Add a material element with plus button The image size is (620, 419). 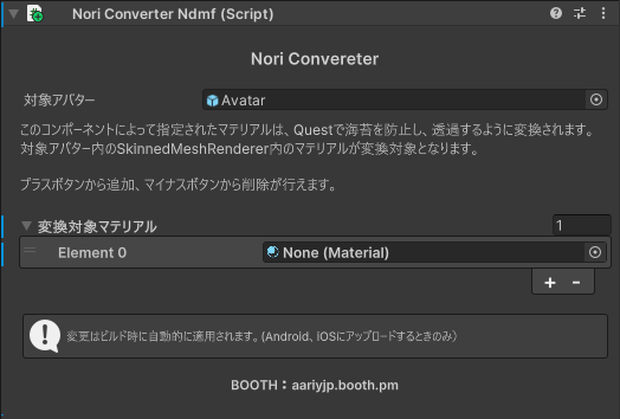click(550, 282)
